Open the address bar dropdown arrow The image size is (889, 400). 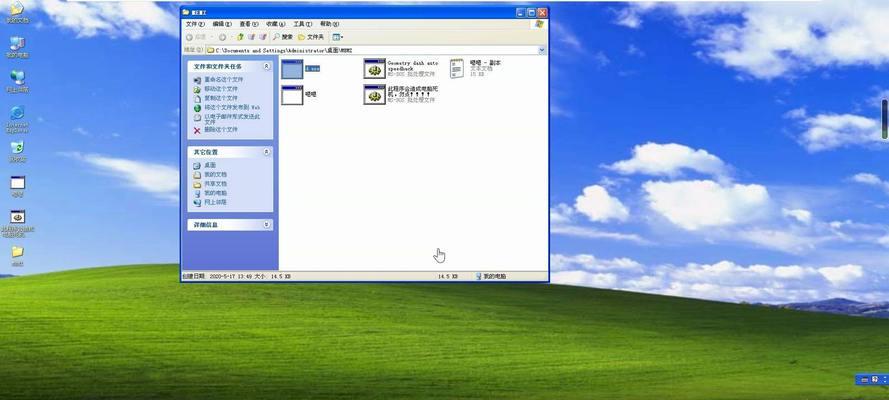(x=541, y=50)
